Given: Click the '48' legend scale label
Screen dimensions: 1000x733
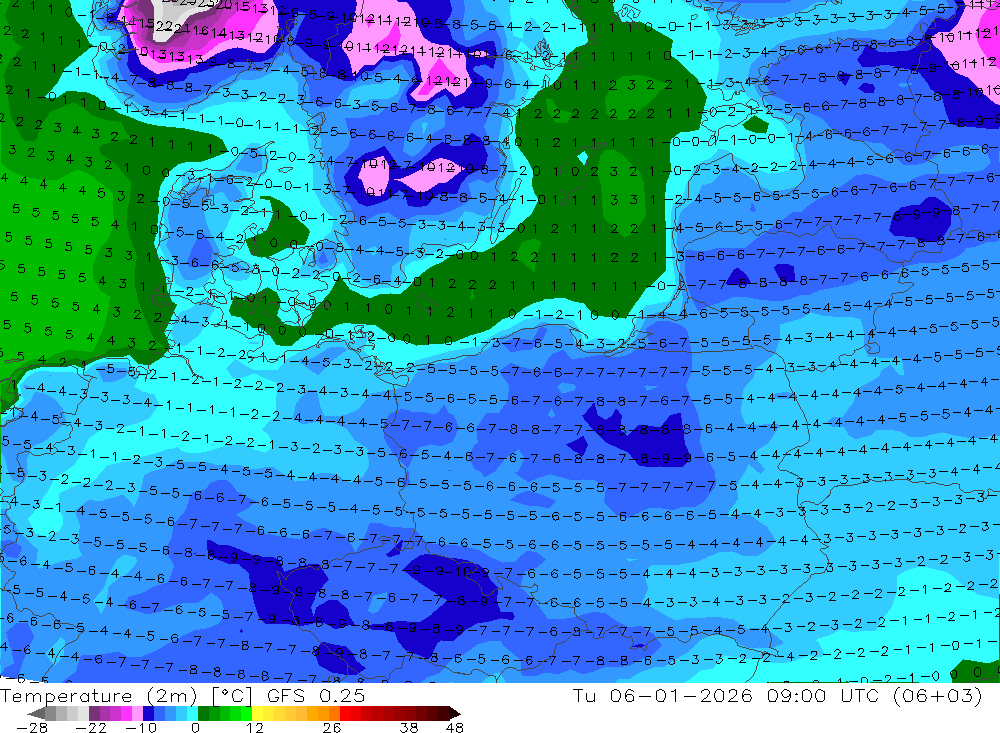Looking at the screenshot, I should (x=454, y=727).
